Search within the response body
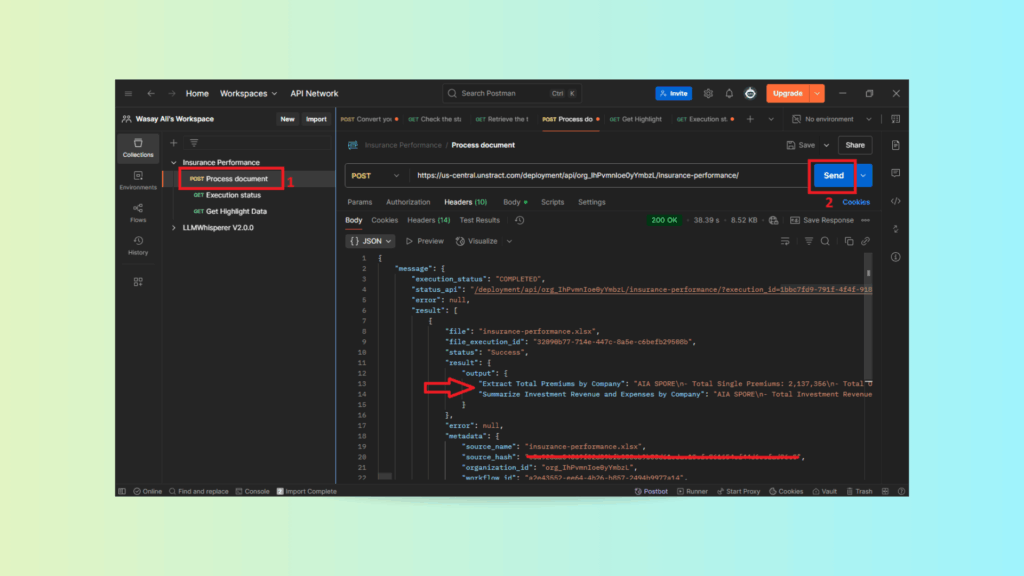Image resolution: width=1024 pixels, height=576 pixels. click(825, 241)
